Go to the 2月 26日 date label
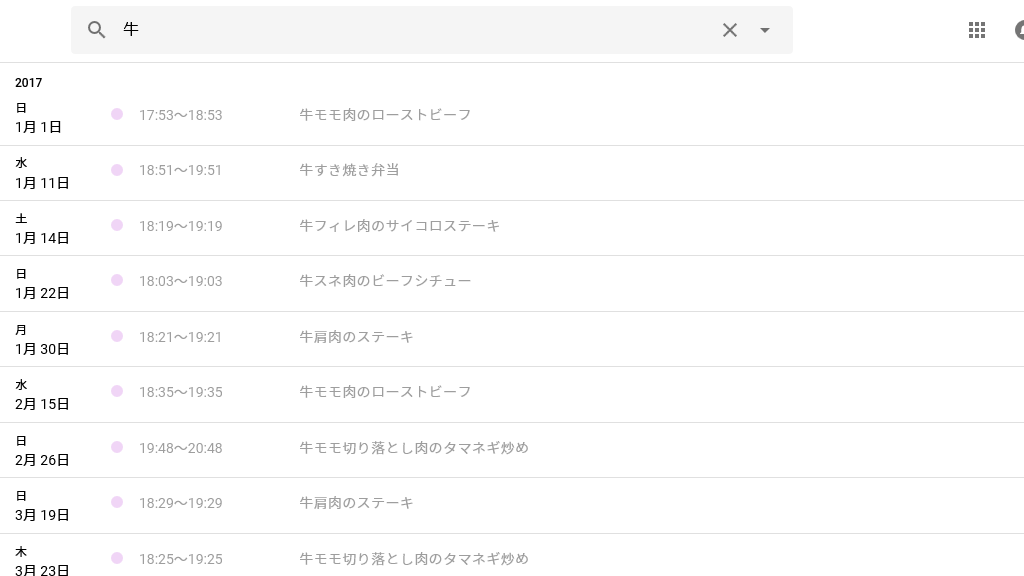1024x576 pixels. 42,460
